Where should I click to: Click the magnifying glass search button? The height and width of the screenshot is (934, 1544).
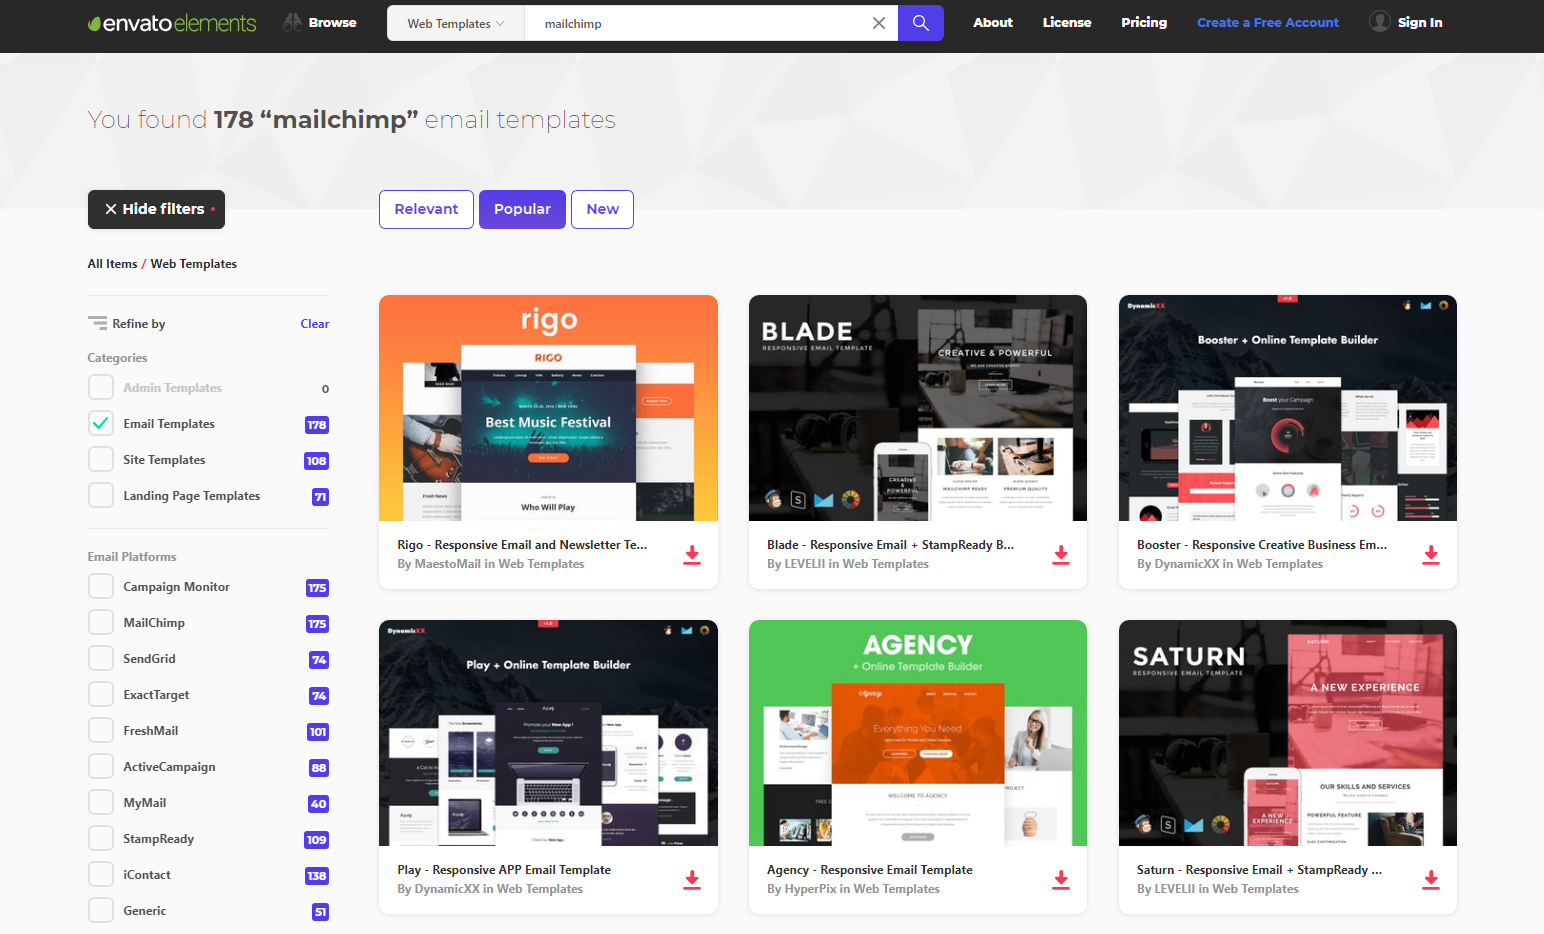point(921,23)
